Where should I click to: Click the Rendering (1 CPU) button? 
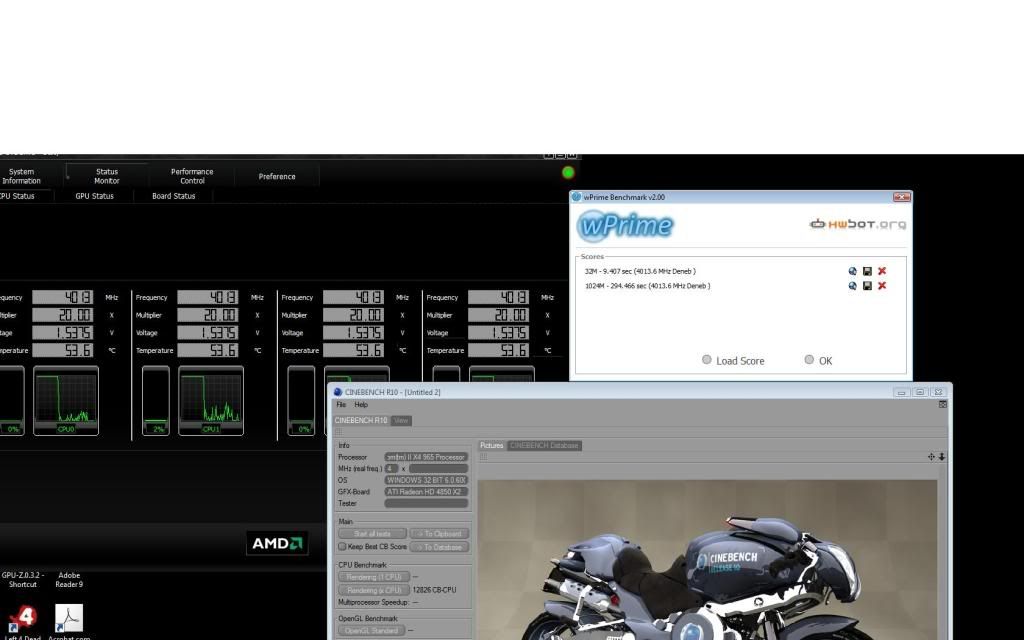tap(374, 577)
